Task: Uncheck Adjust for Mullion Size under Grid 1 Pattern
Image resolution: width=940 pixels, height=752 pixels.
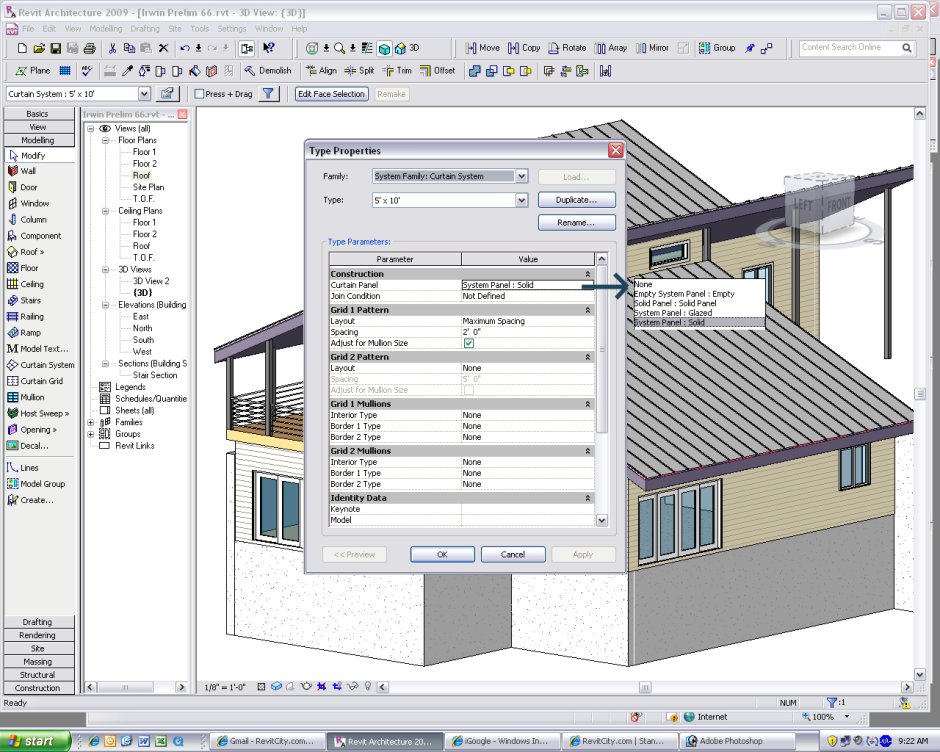Action: pos(469,343)
